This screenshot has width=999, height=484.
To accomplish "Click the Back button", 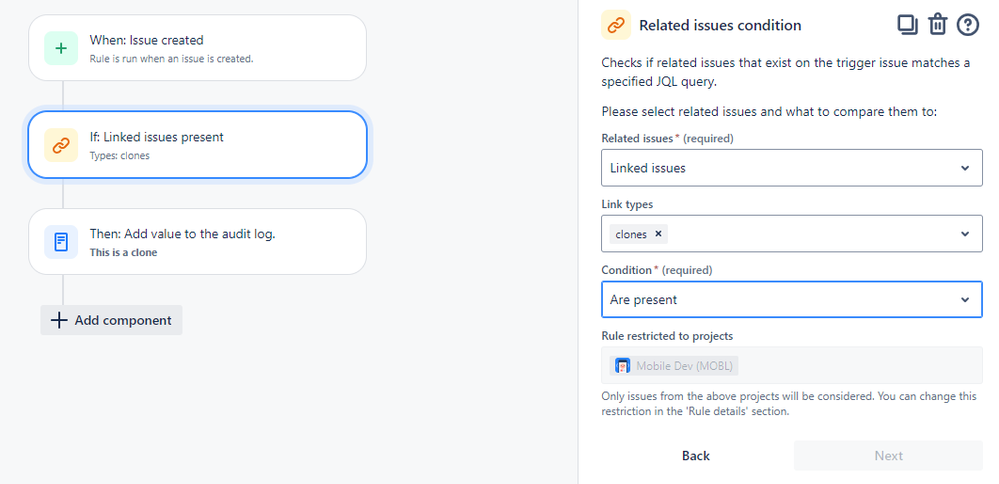I will (696, 456).
